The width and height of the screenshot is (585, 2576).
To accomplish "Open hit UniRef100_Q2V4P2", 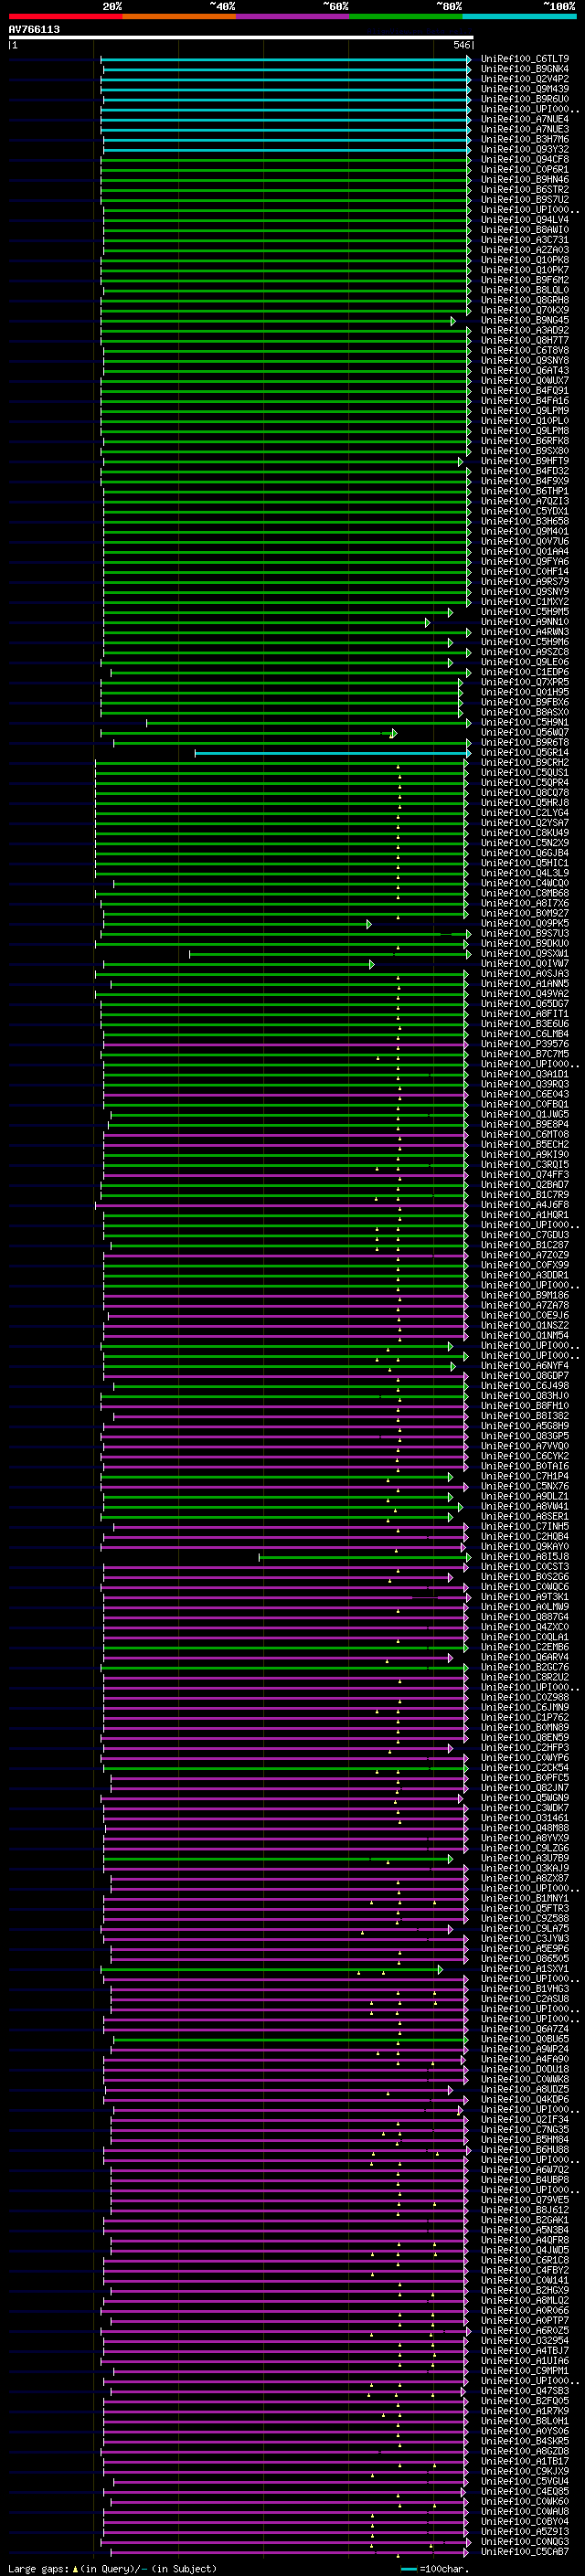I will tap(524, 79).
